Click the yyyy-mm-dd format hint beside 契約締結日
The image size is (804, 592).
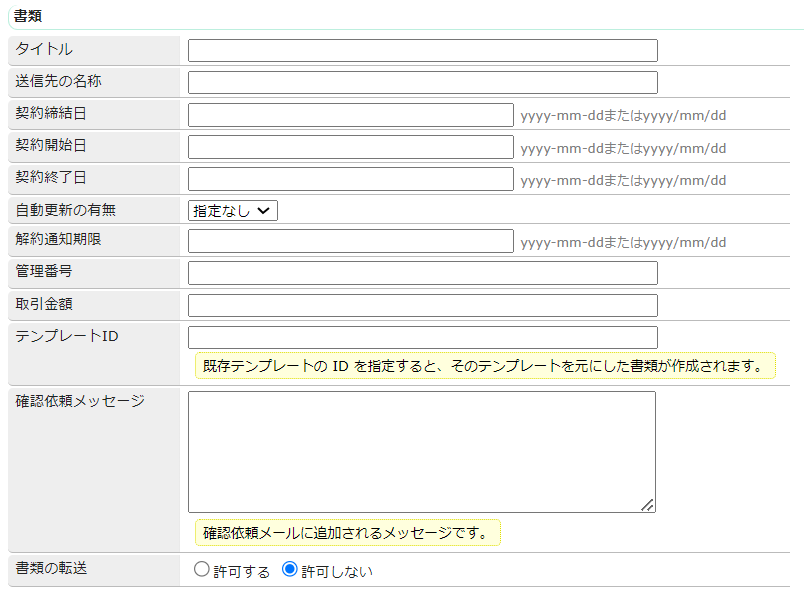click(622, 116)
